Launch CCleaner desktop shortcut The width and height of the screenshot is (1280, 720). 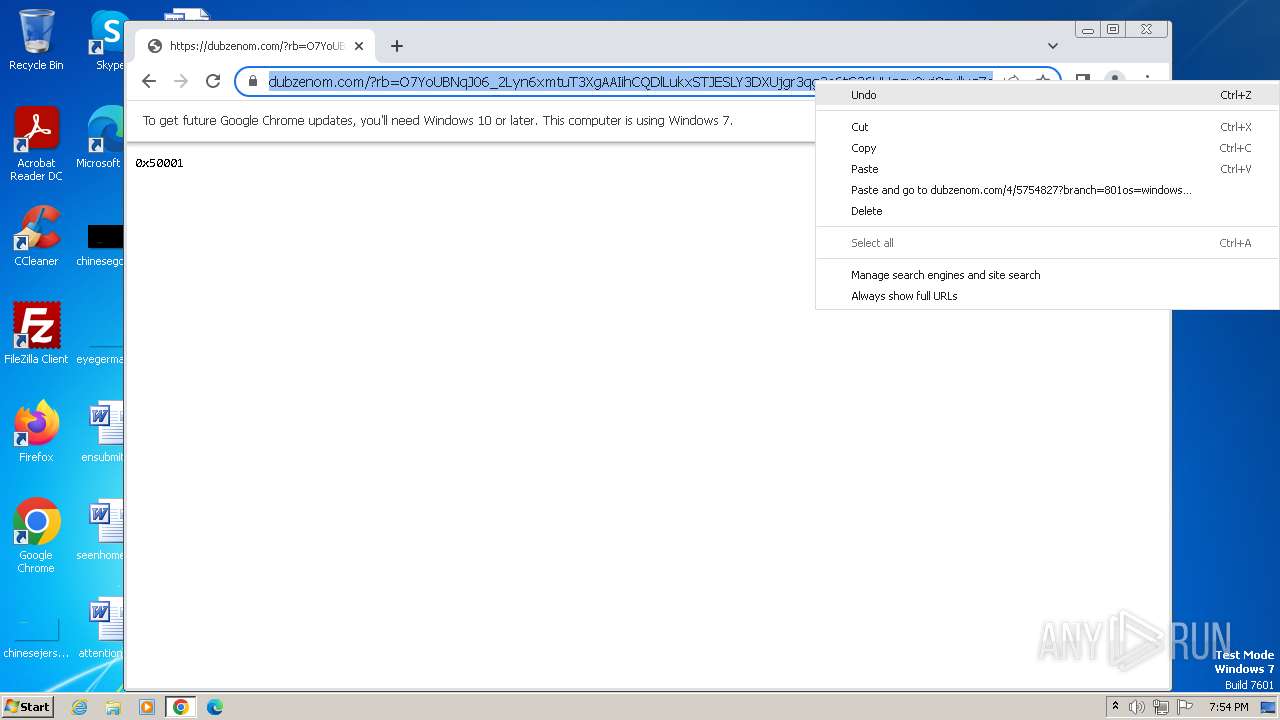point(36,236)
